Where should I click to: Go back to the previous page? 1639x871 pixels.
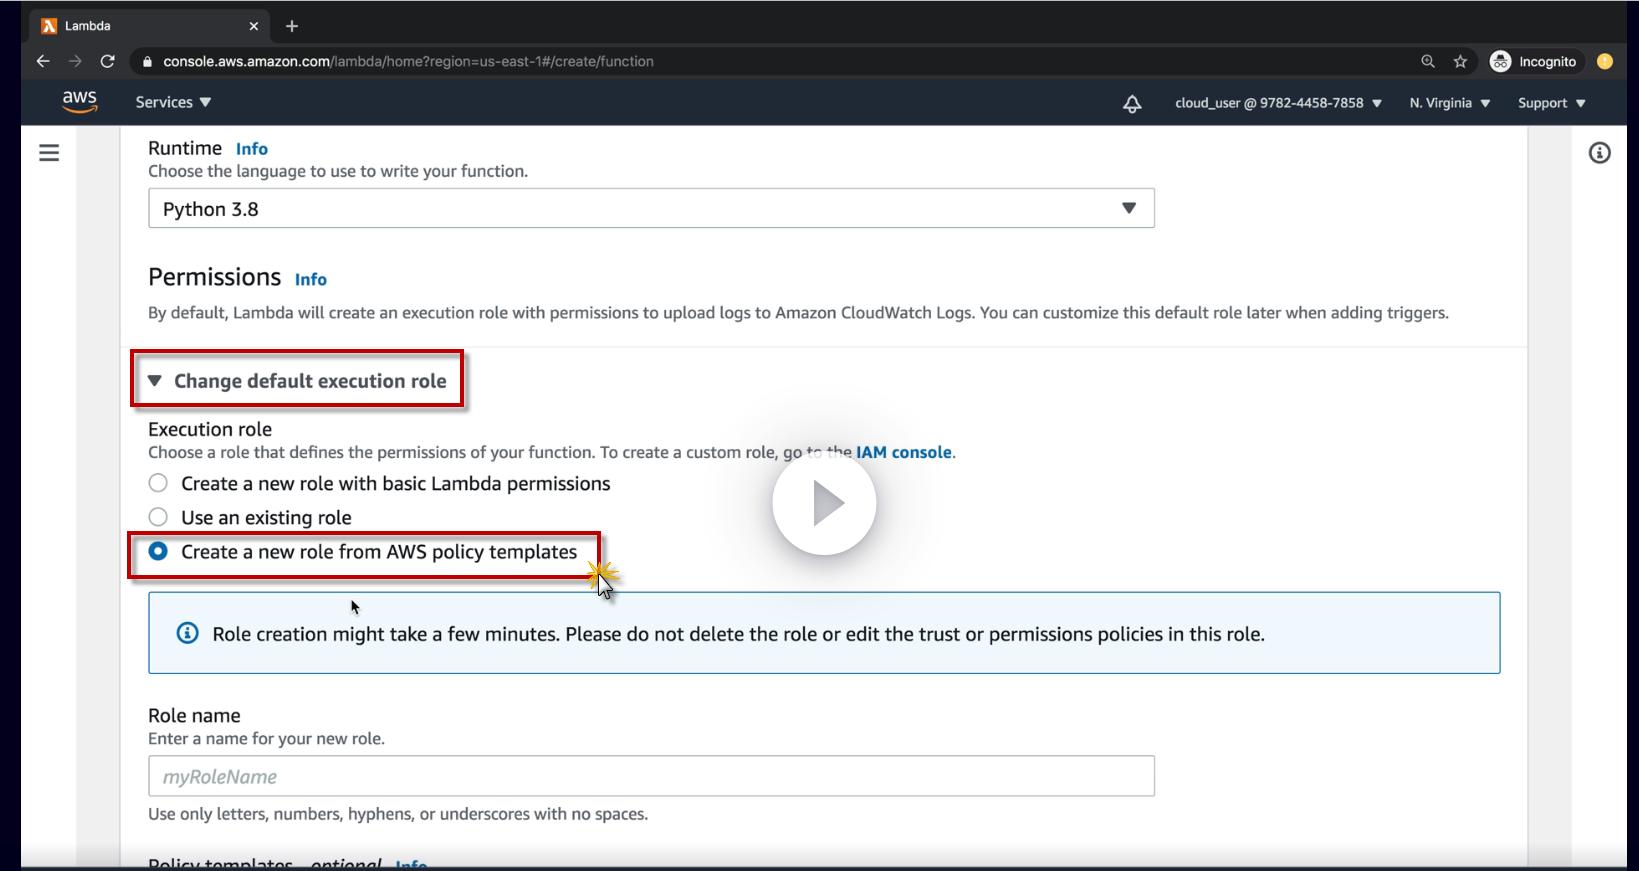tap(43, 61)
